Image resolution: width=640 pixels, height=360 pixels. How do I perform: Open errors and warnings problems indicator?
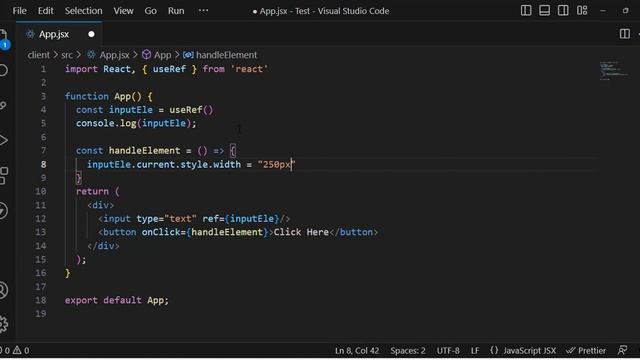click(15, 350)
